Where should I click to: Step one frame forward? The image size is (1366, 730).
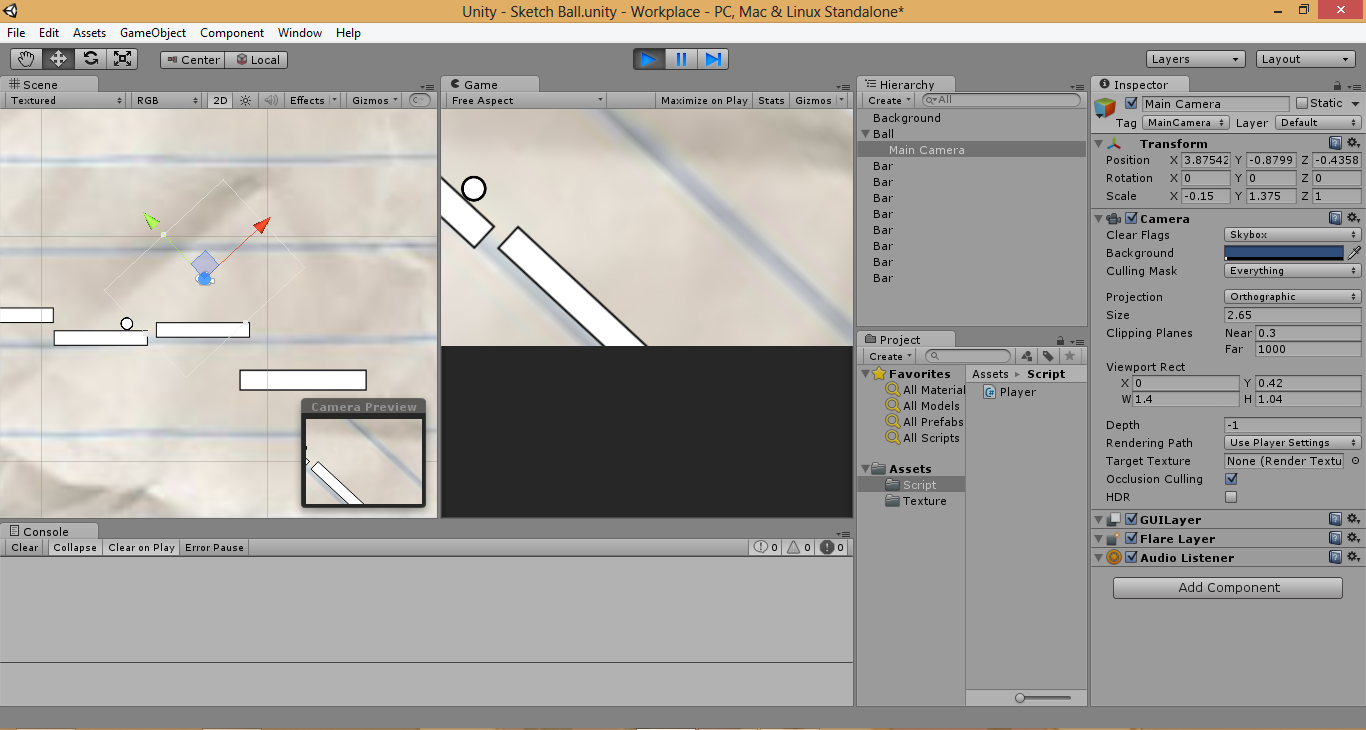[713, 59]
